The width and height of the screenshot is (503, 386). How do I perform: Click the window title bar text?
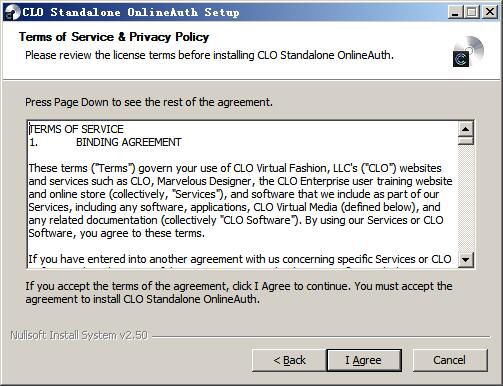click(131, 12)
